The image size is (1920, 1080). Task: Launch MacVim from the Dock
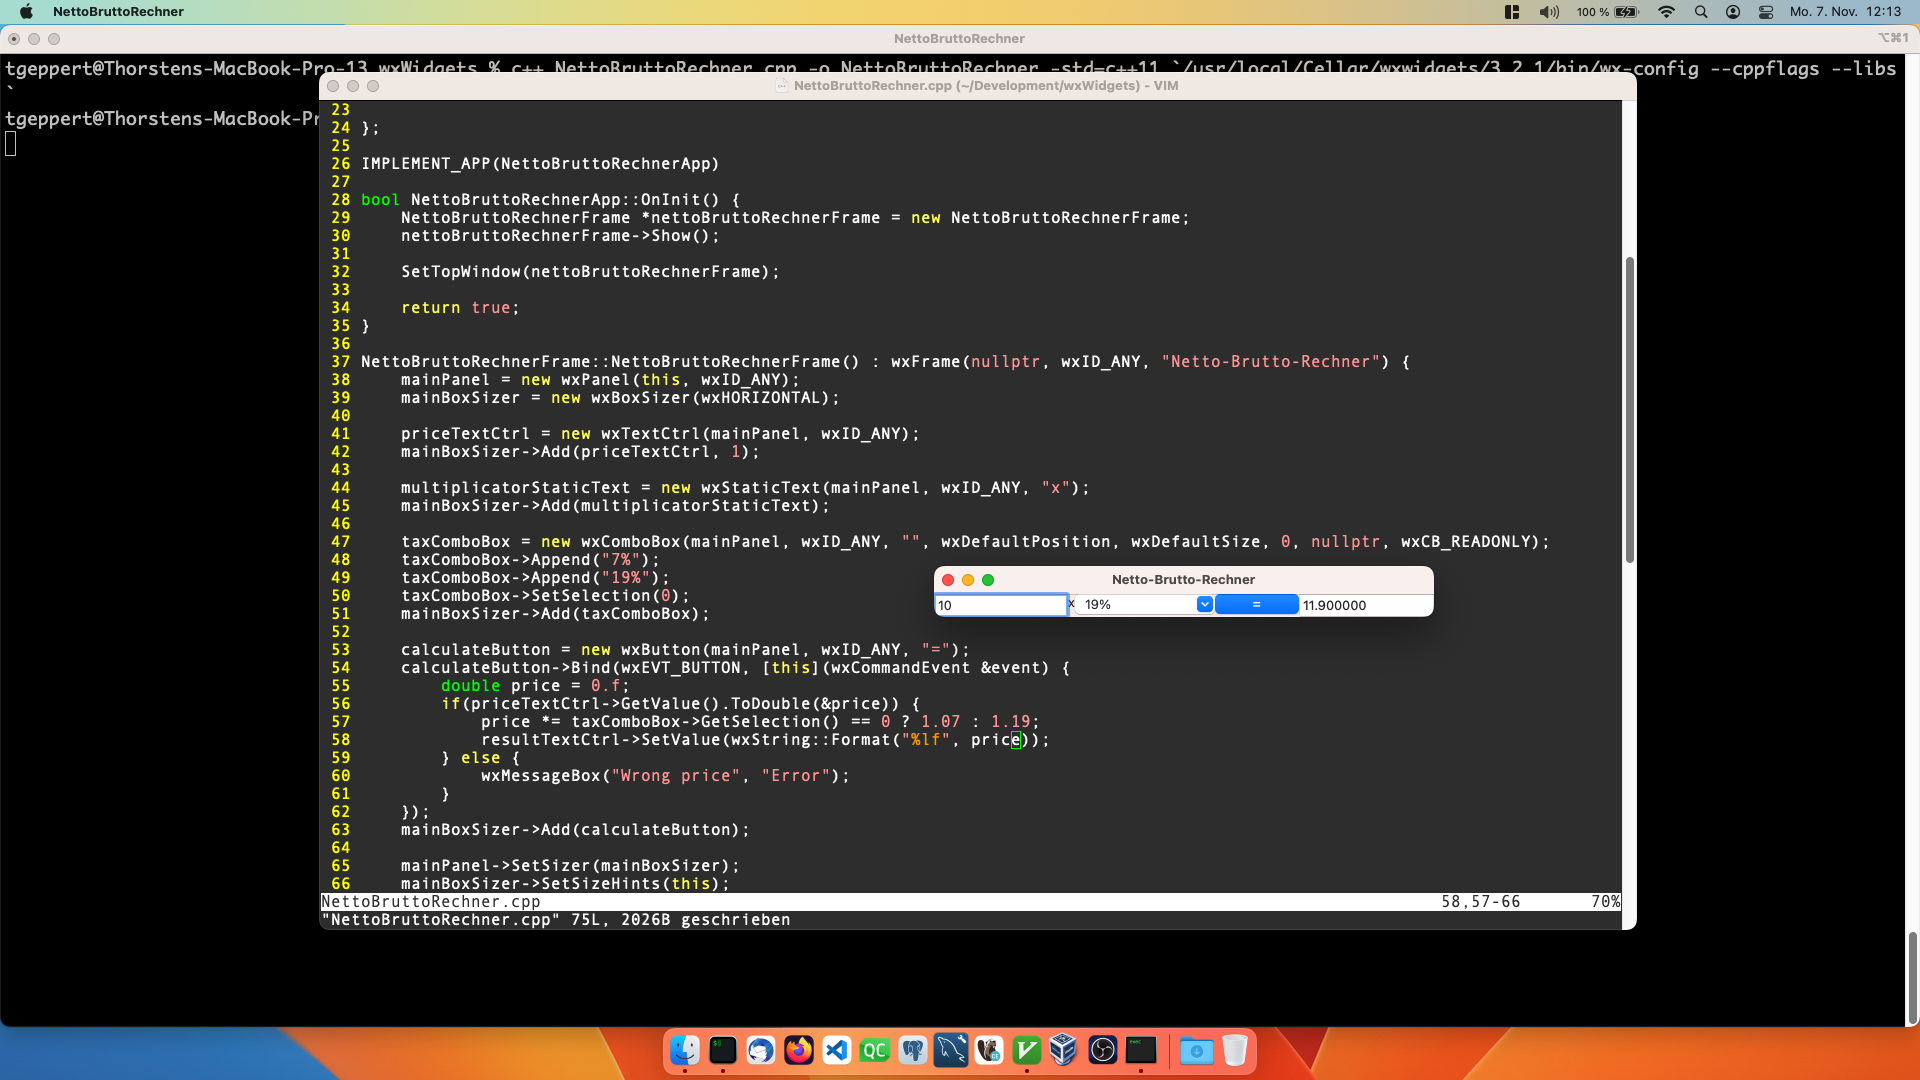(1028, 1050)
